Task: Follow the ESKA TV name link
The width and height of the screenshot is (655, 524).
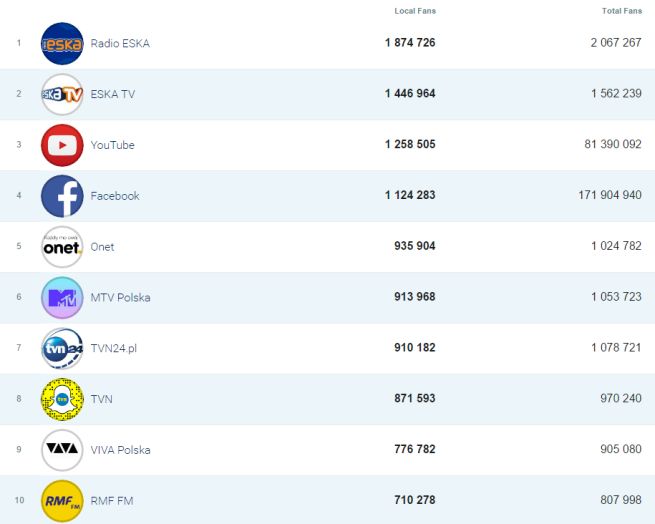Action: point(113,94)
